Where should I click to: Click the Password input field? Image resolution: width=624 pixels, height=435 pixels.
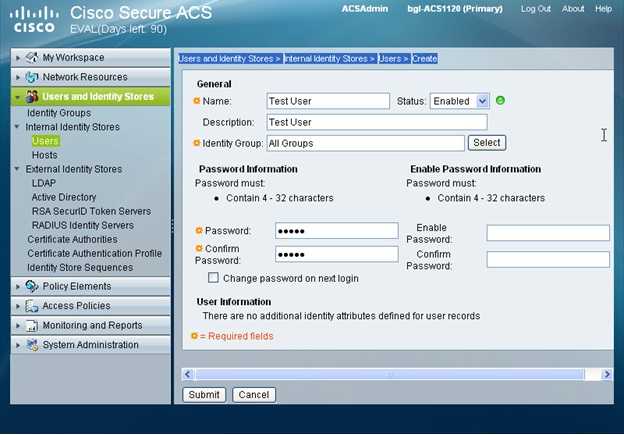click(337, 231)
